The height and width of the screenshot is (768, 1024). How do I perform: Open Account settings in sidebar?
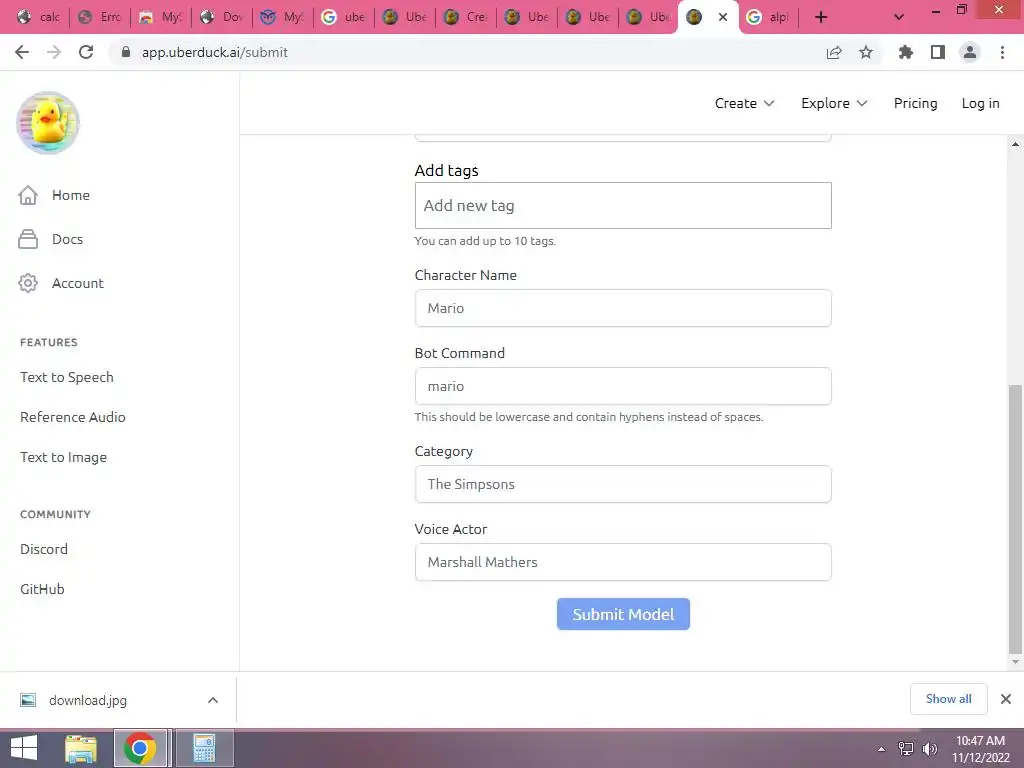[x=61, y=283]
